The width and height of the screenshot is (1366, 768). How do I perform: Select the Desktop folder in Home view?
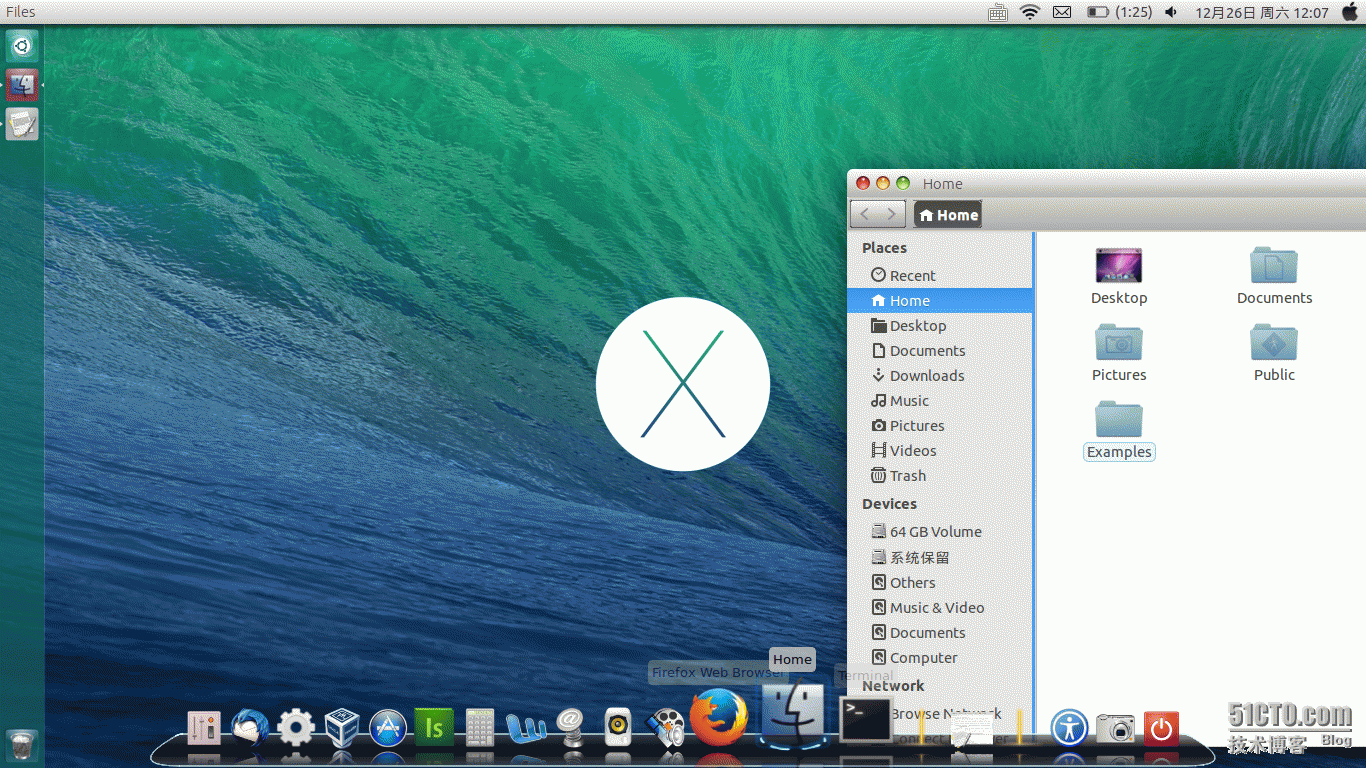(1119, 276)
